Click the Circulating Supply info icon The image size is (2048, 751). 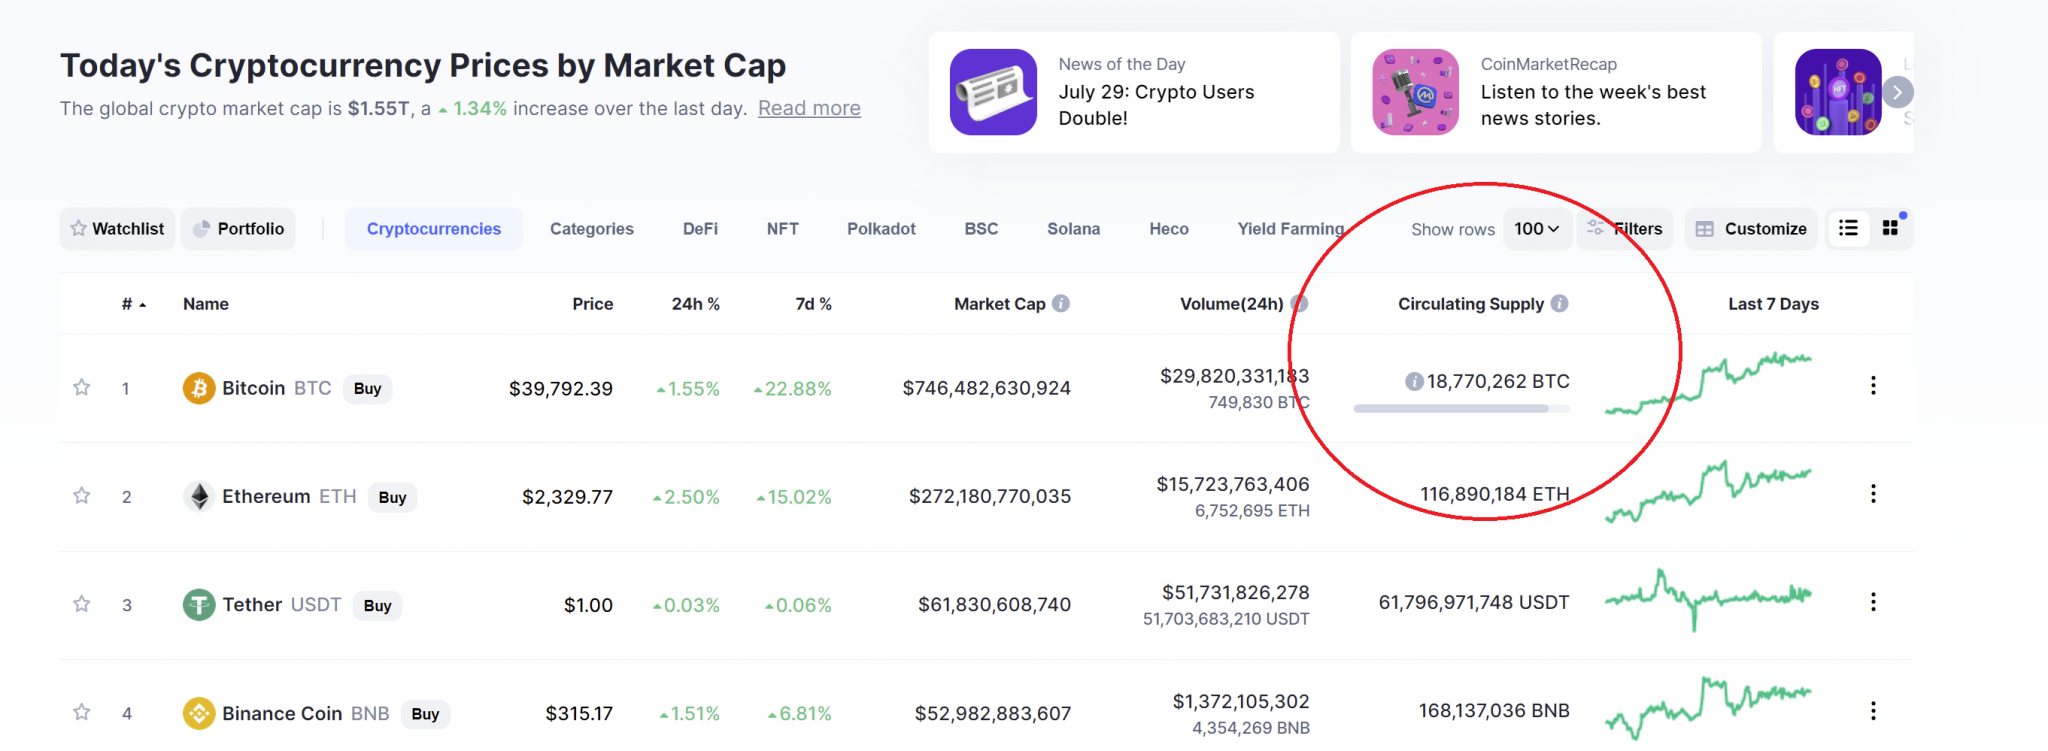1559,303
